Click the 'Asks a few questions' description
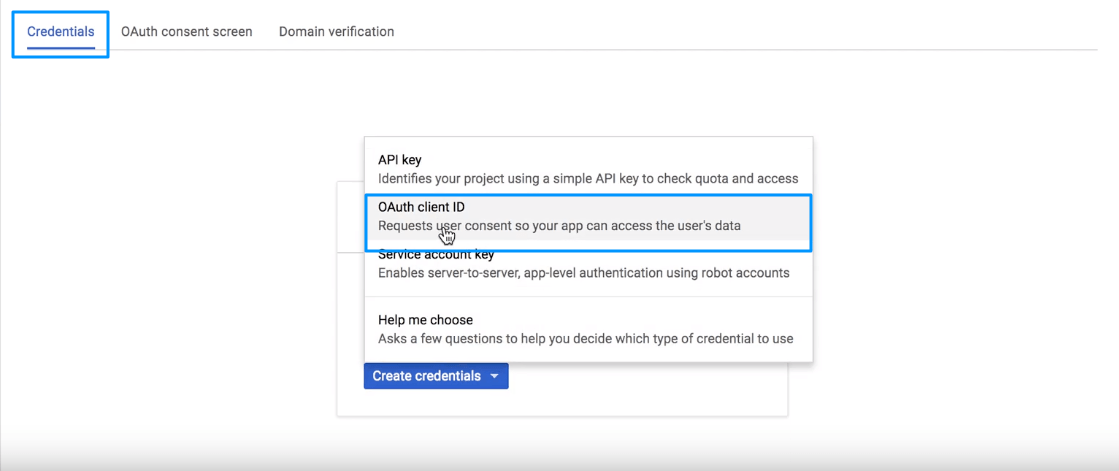Screen dimensions: 1119x471 click(586, 339)
